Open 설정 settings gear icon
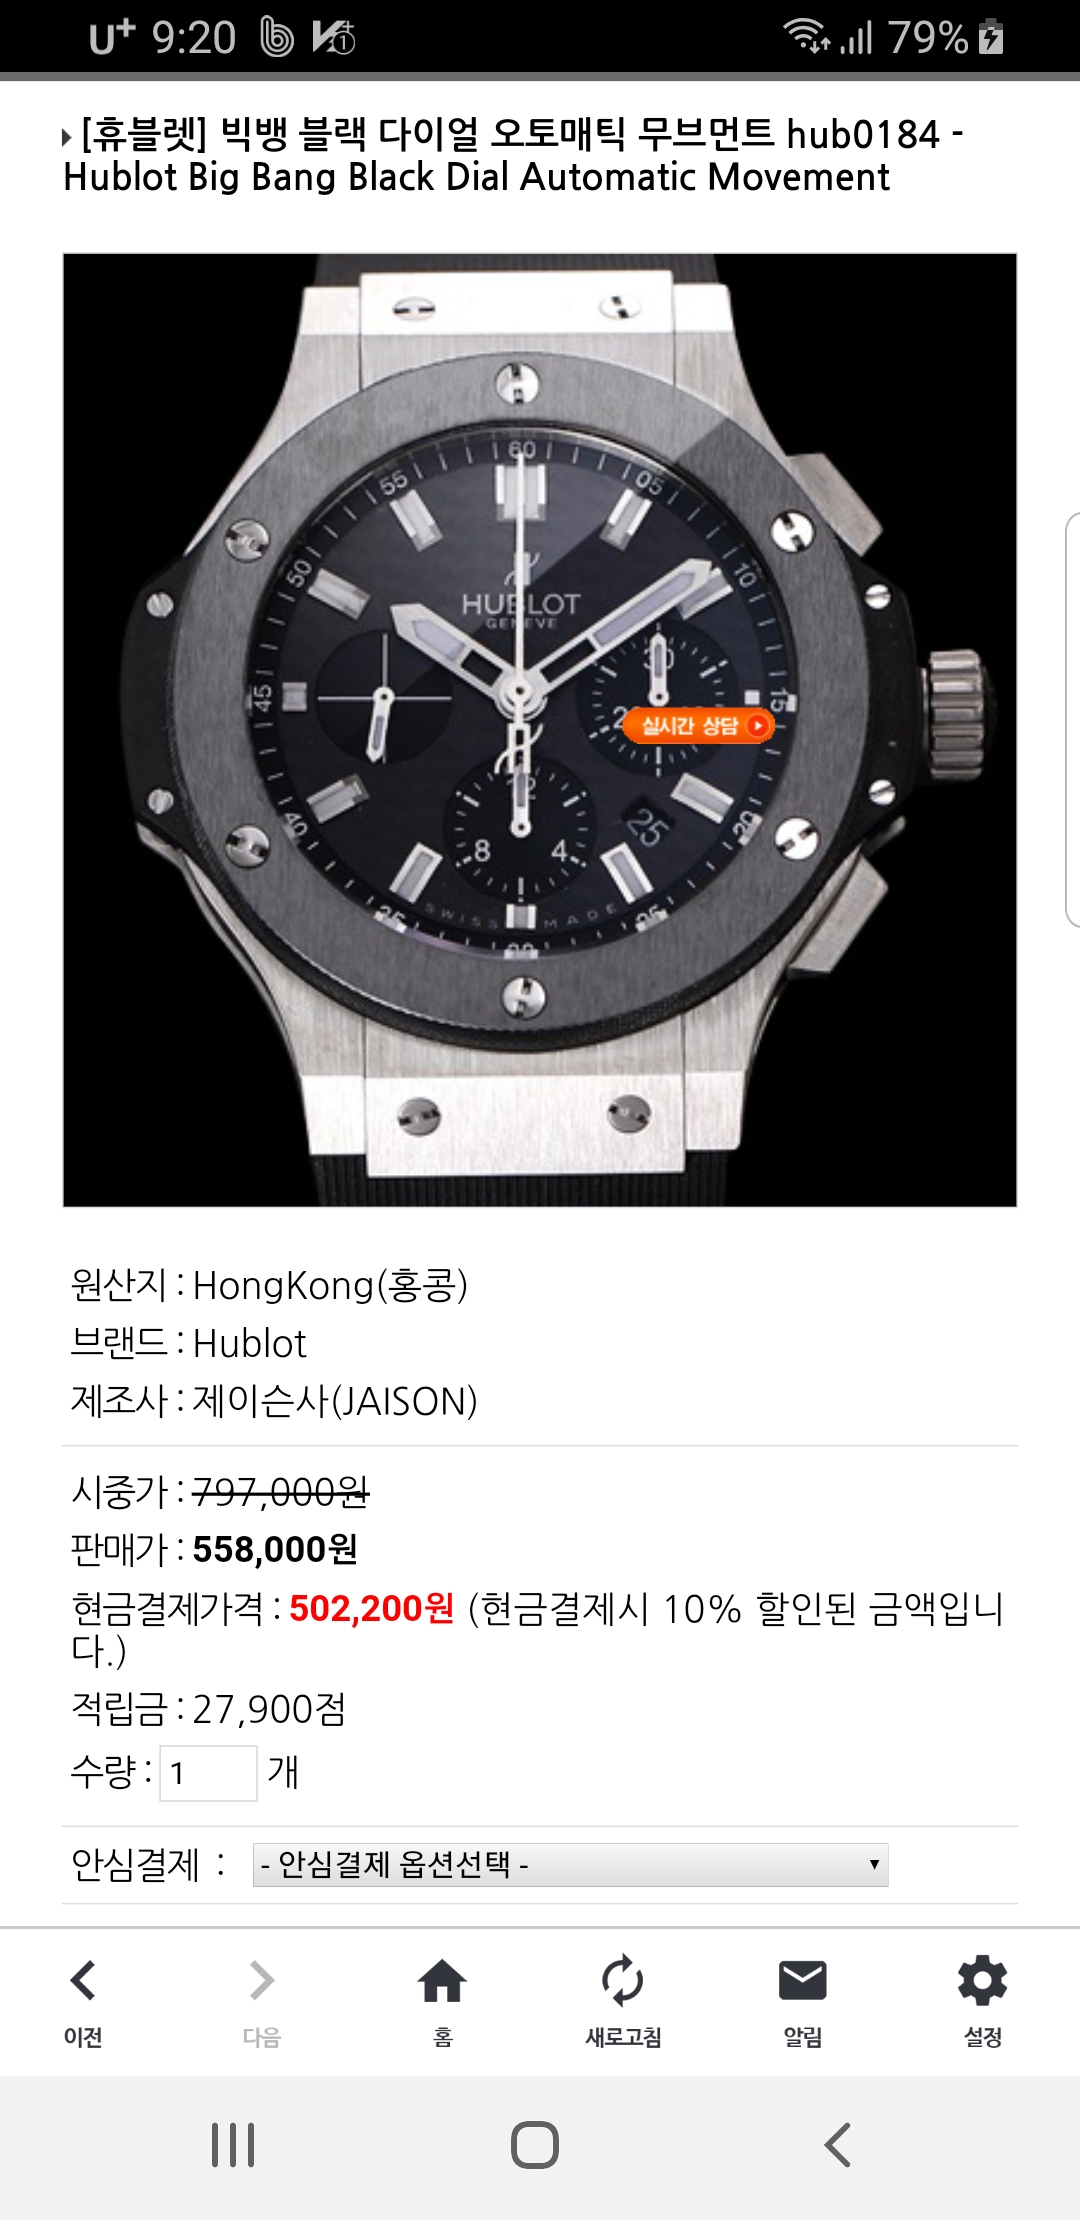Viewport: 1080px width, 2220px height. coord(982,1980)
